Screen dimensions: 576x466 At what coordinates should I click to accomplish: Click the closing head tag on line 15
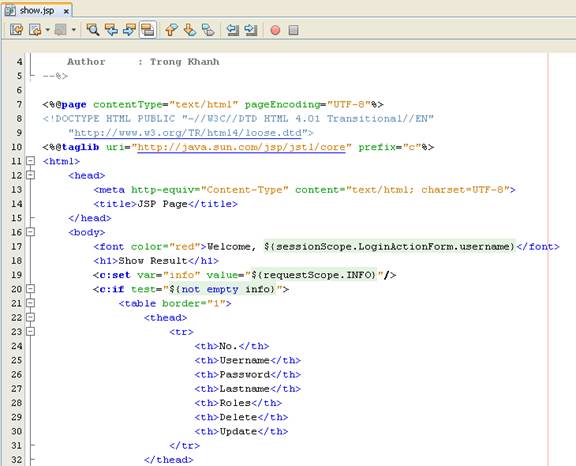click(90, 218)
